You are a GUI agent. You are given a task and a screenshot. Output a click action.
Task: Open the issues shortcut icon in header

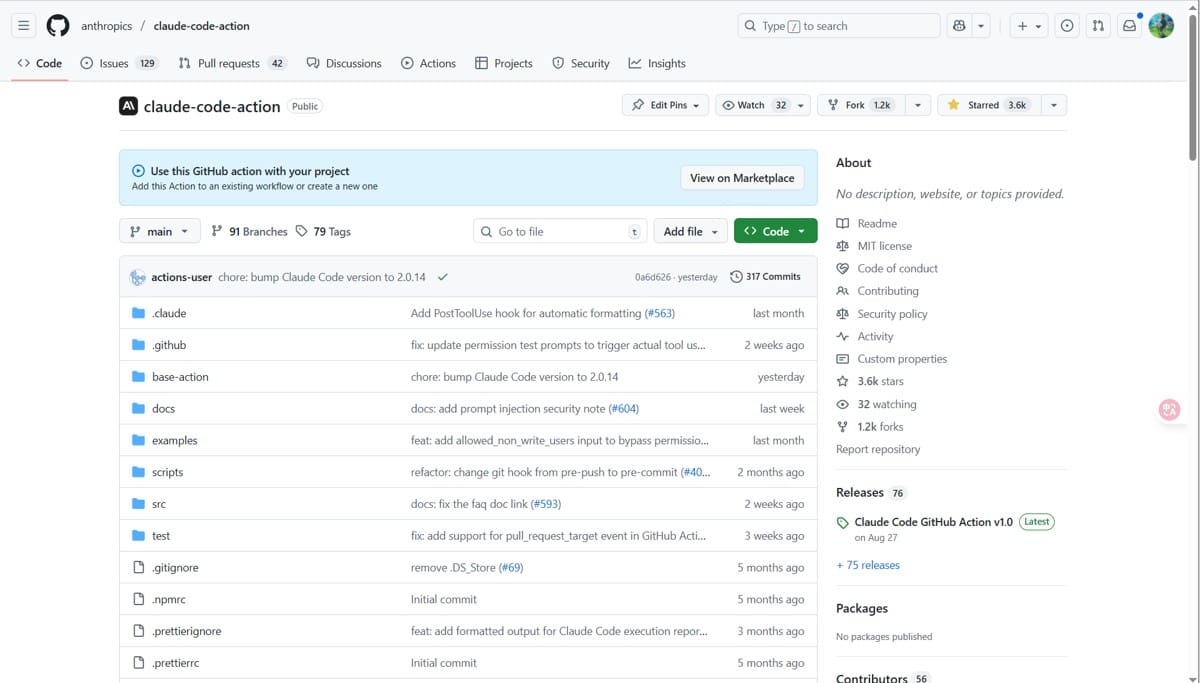[x=1067, y=26]
